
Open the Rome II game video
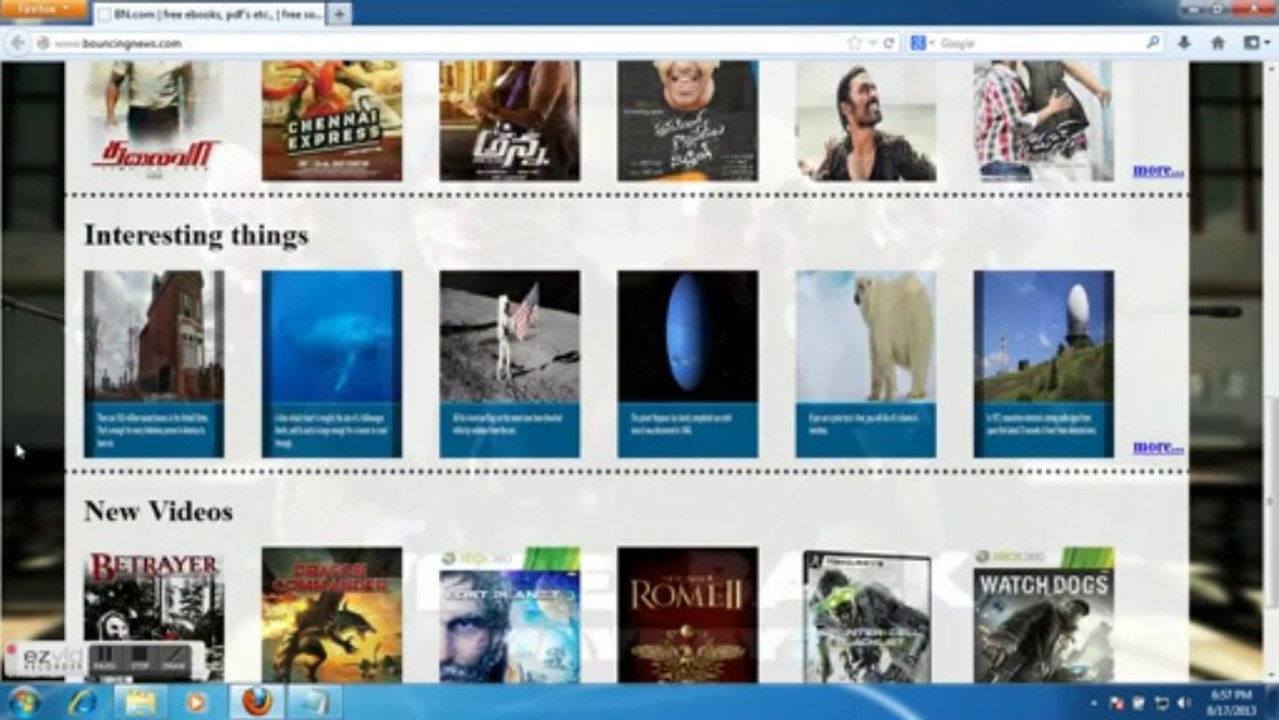[687, 614]
